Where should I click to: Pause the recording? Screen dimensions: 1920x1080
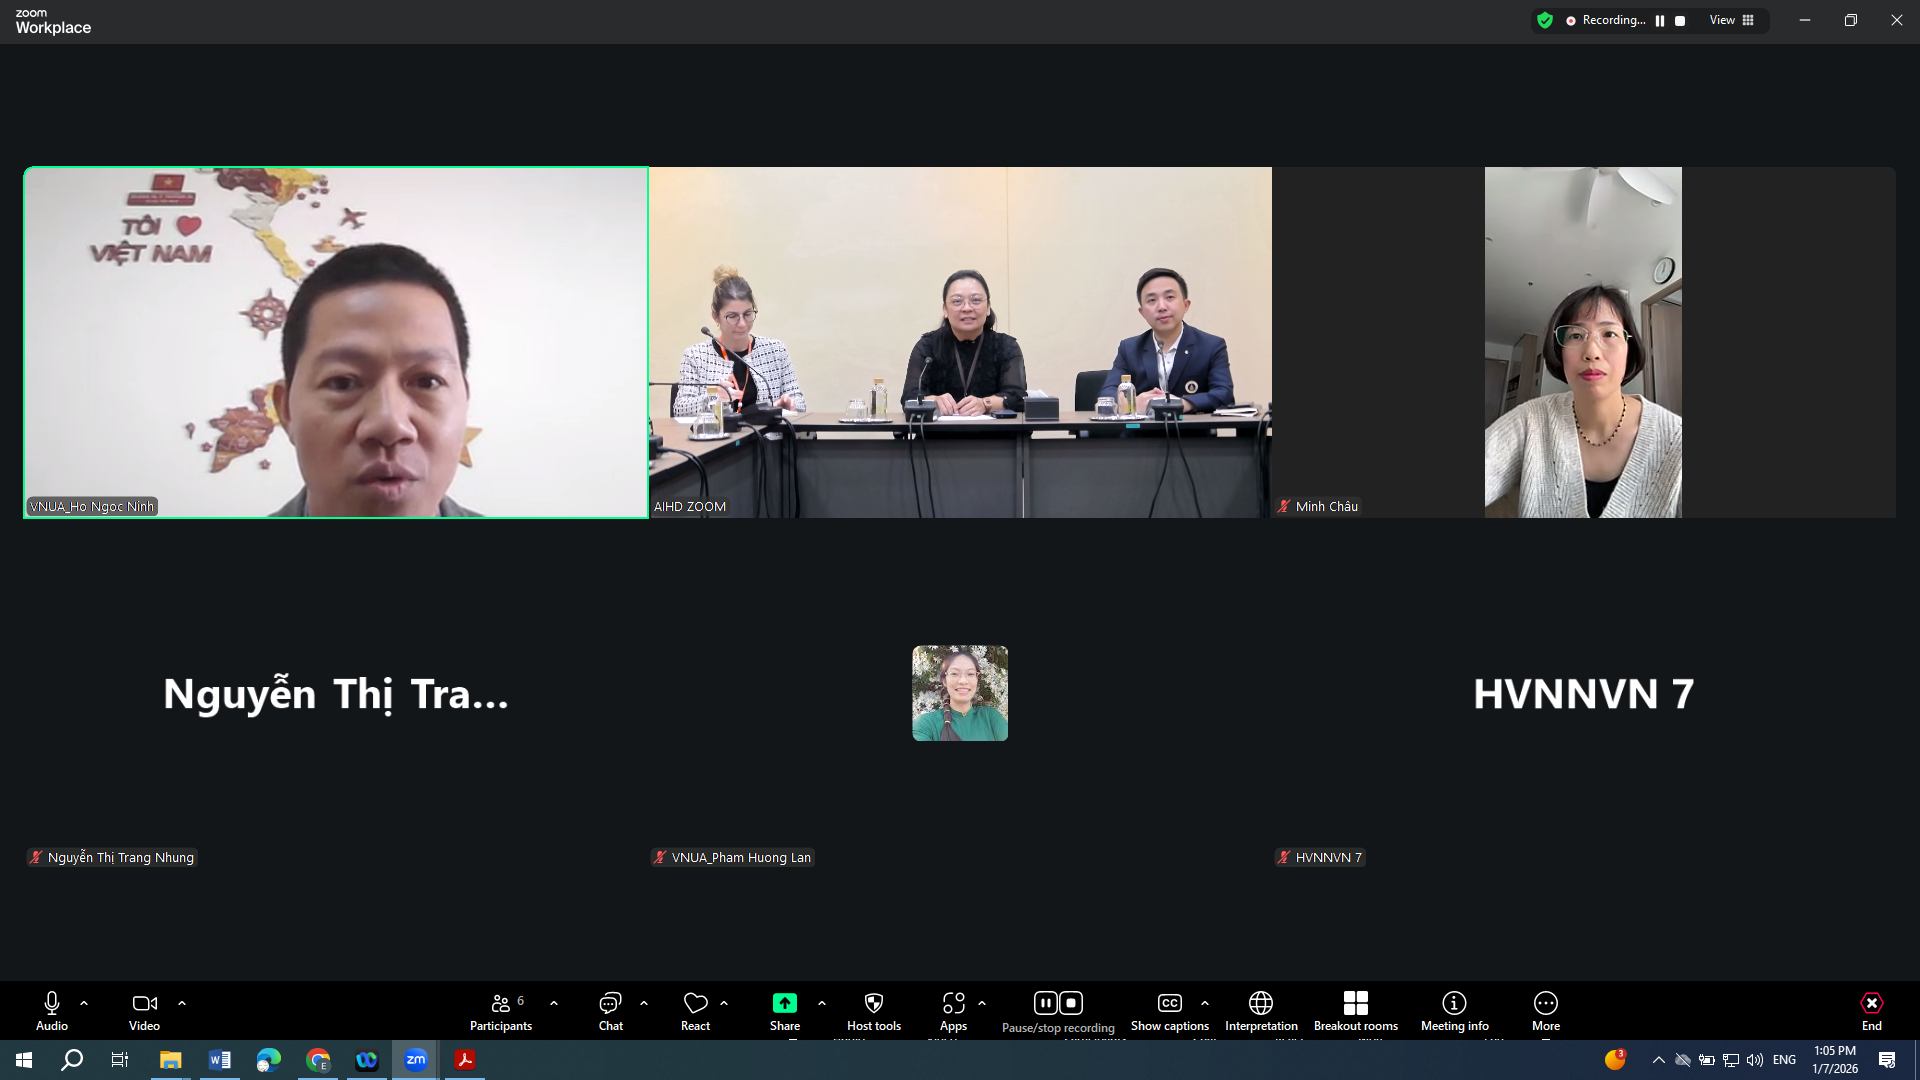[x=1045, y=1002]
